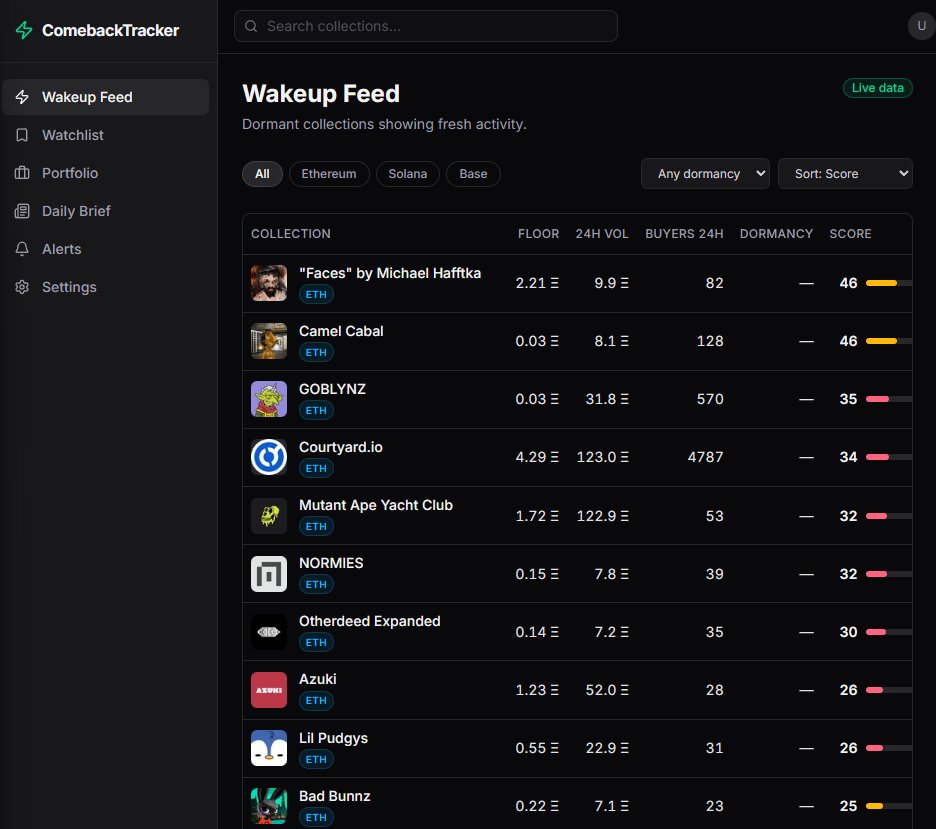Click the Mutant Ape Yacht Club icon
The image size is (936, 829).
[269, 515]
